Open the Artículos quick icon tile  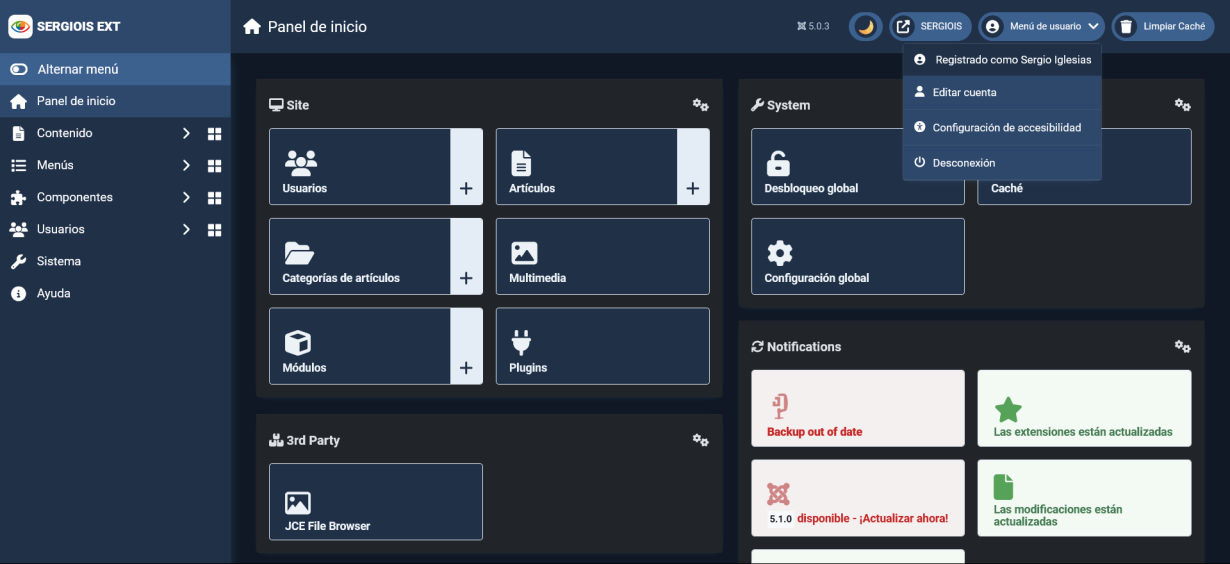tap(587, 167)
